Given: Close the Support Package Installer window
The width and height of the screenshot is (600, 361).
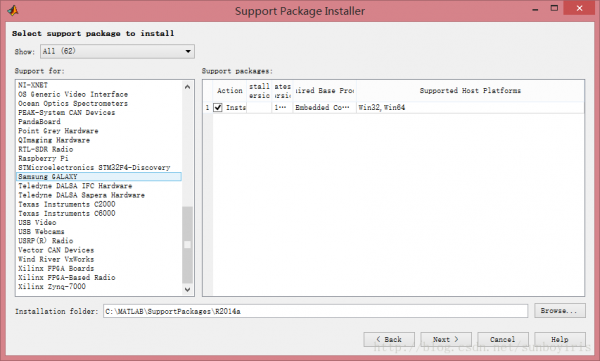Looking at the screenshot, I should (x=579, y=8).
